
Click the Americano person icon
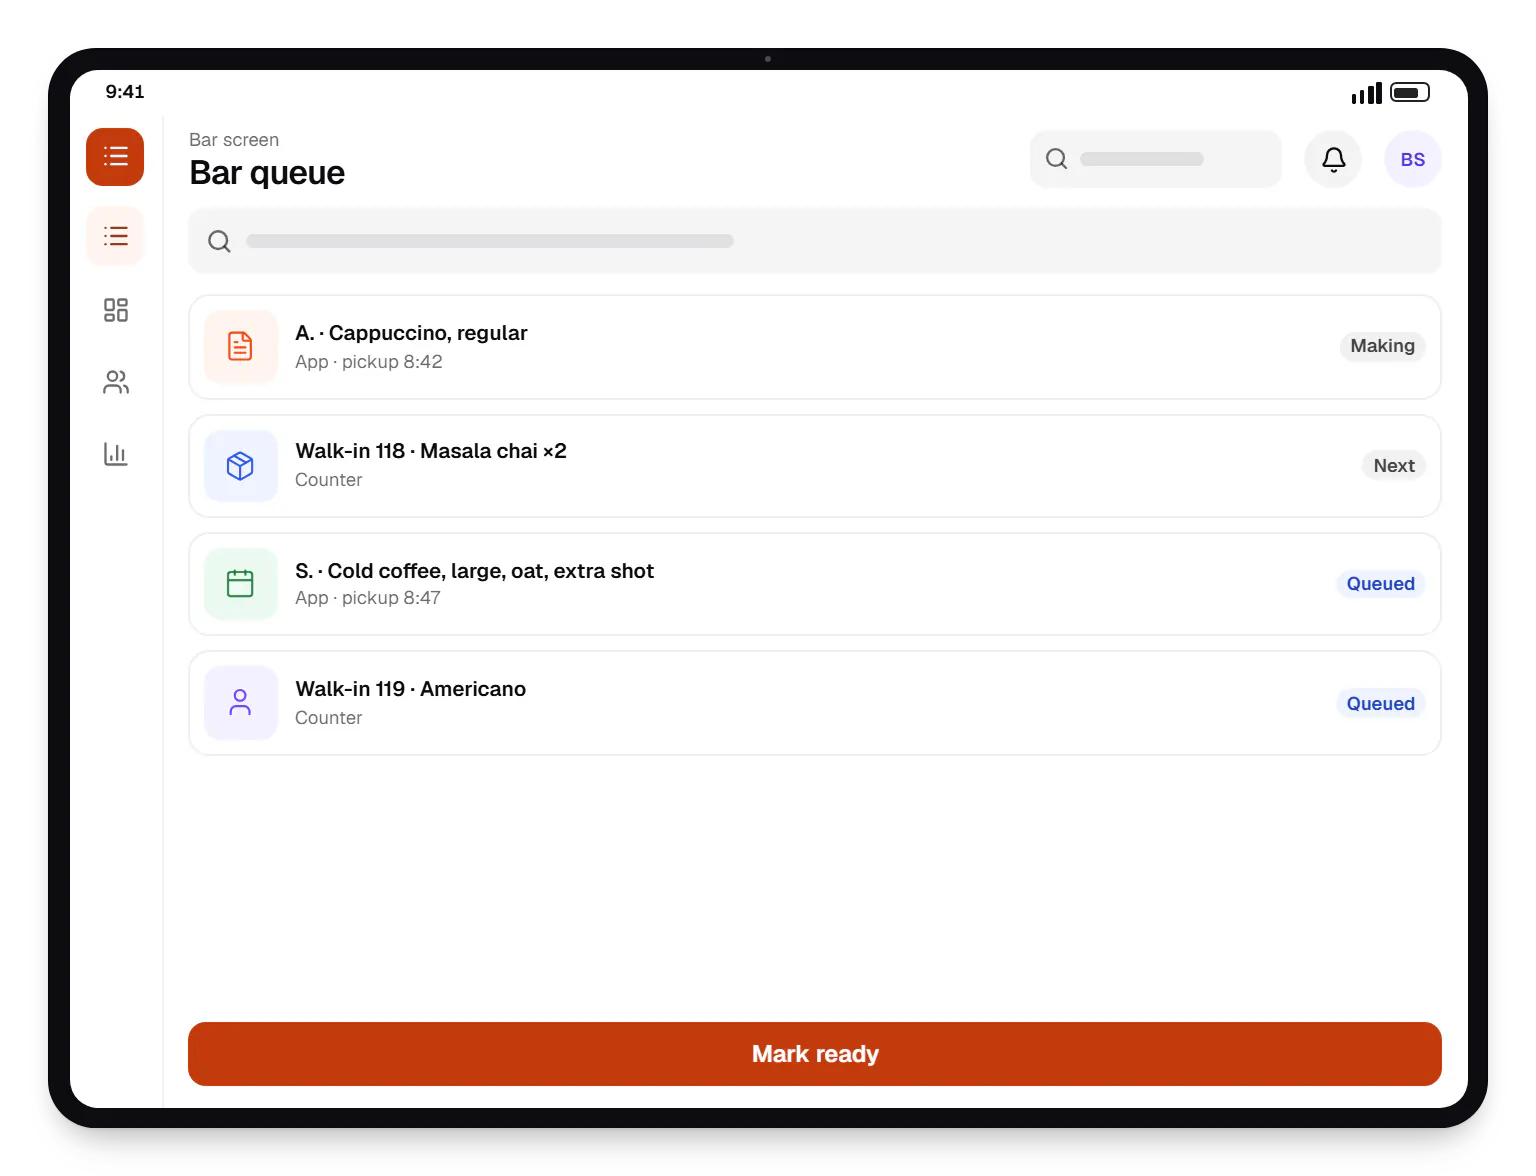coord(241,703)
